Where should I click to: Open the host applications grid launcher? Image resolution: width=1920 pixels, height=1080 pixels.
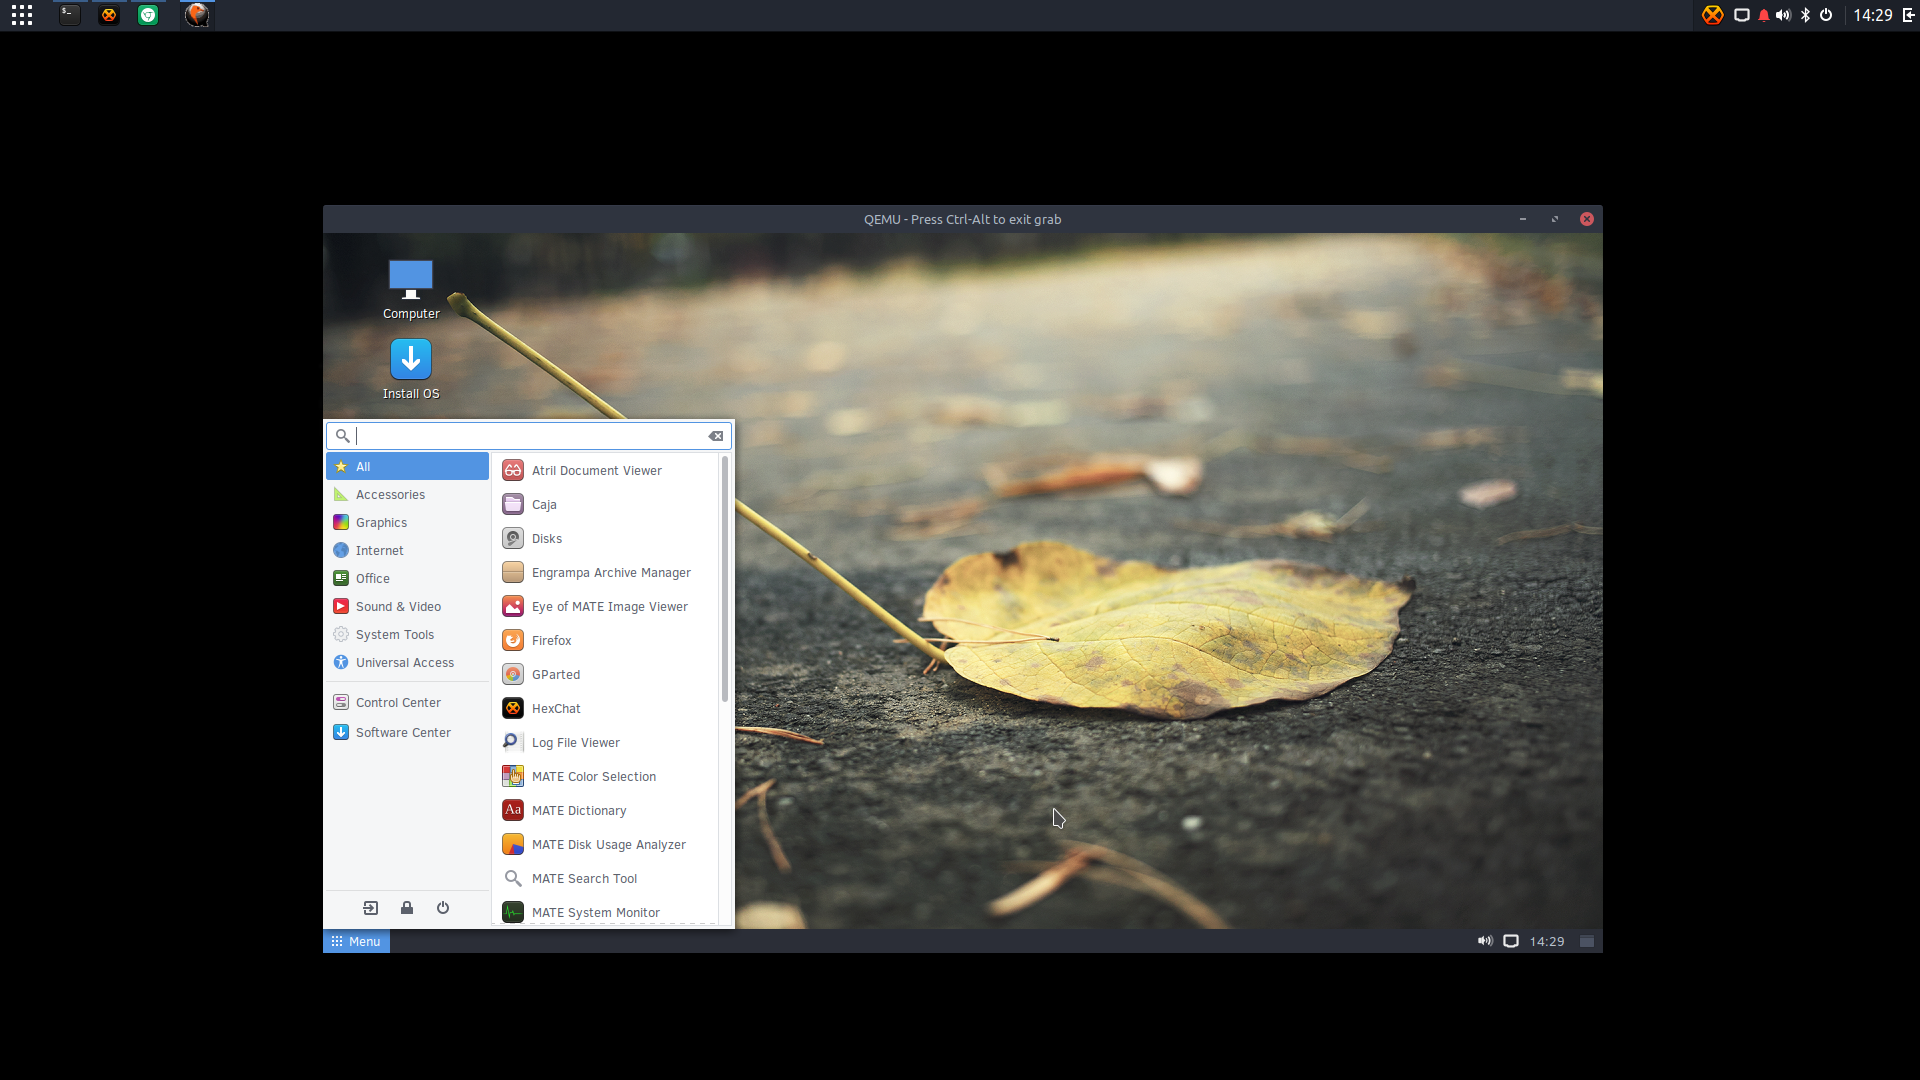click(22, 15)
